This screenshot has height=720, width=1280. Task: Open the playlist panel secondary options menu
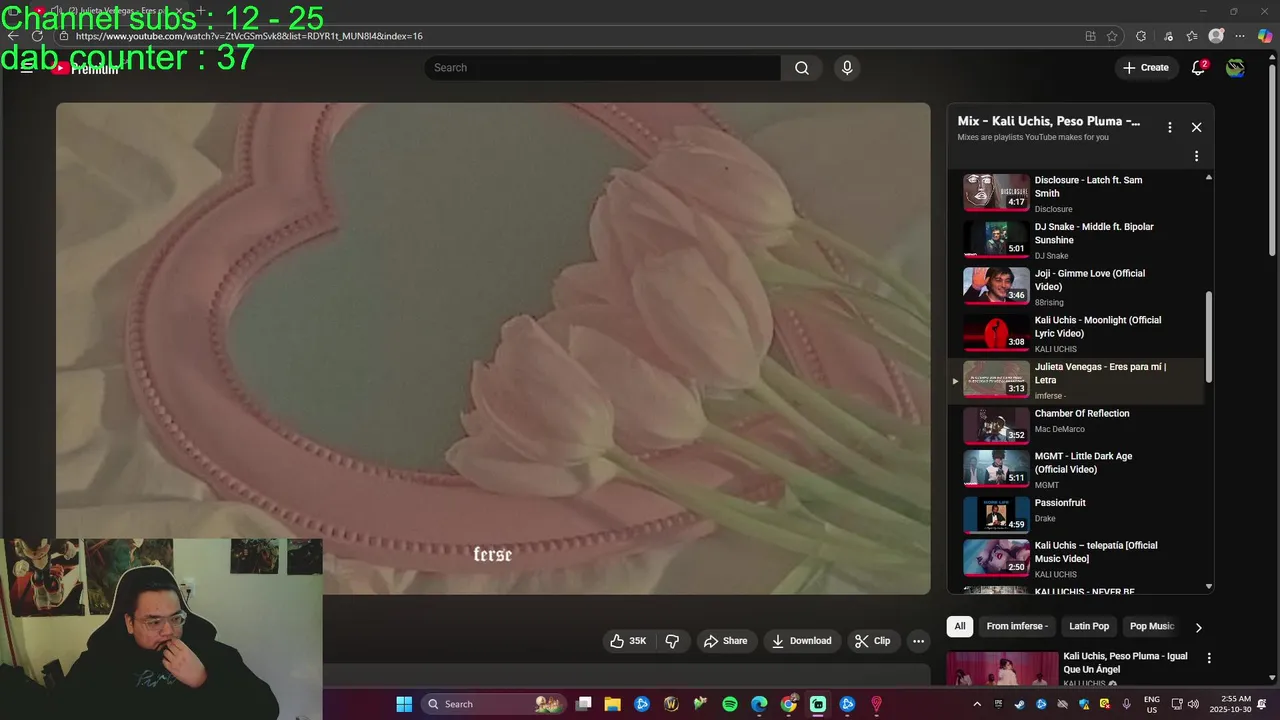(x=1196, y=156)
